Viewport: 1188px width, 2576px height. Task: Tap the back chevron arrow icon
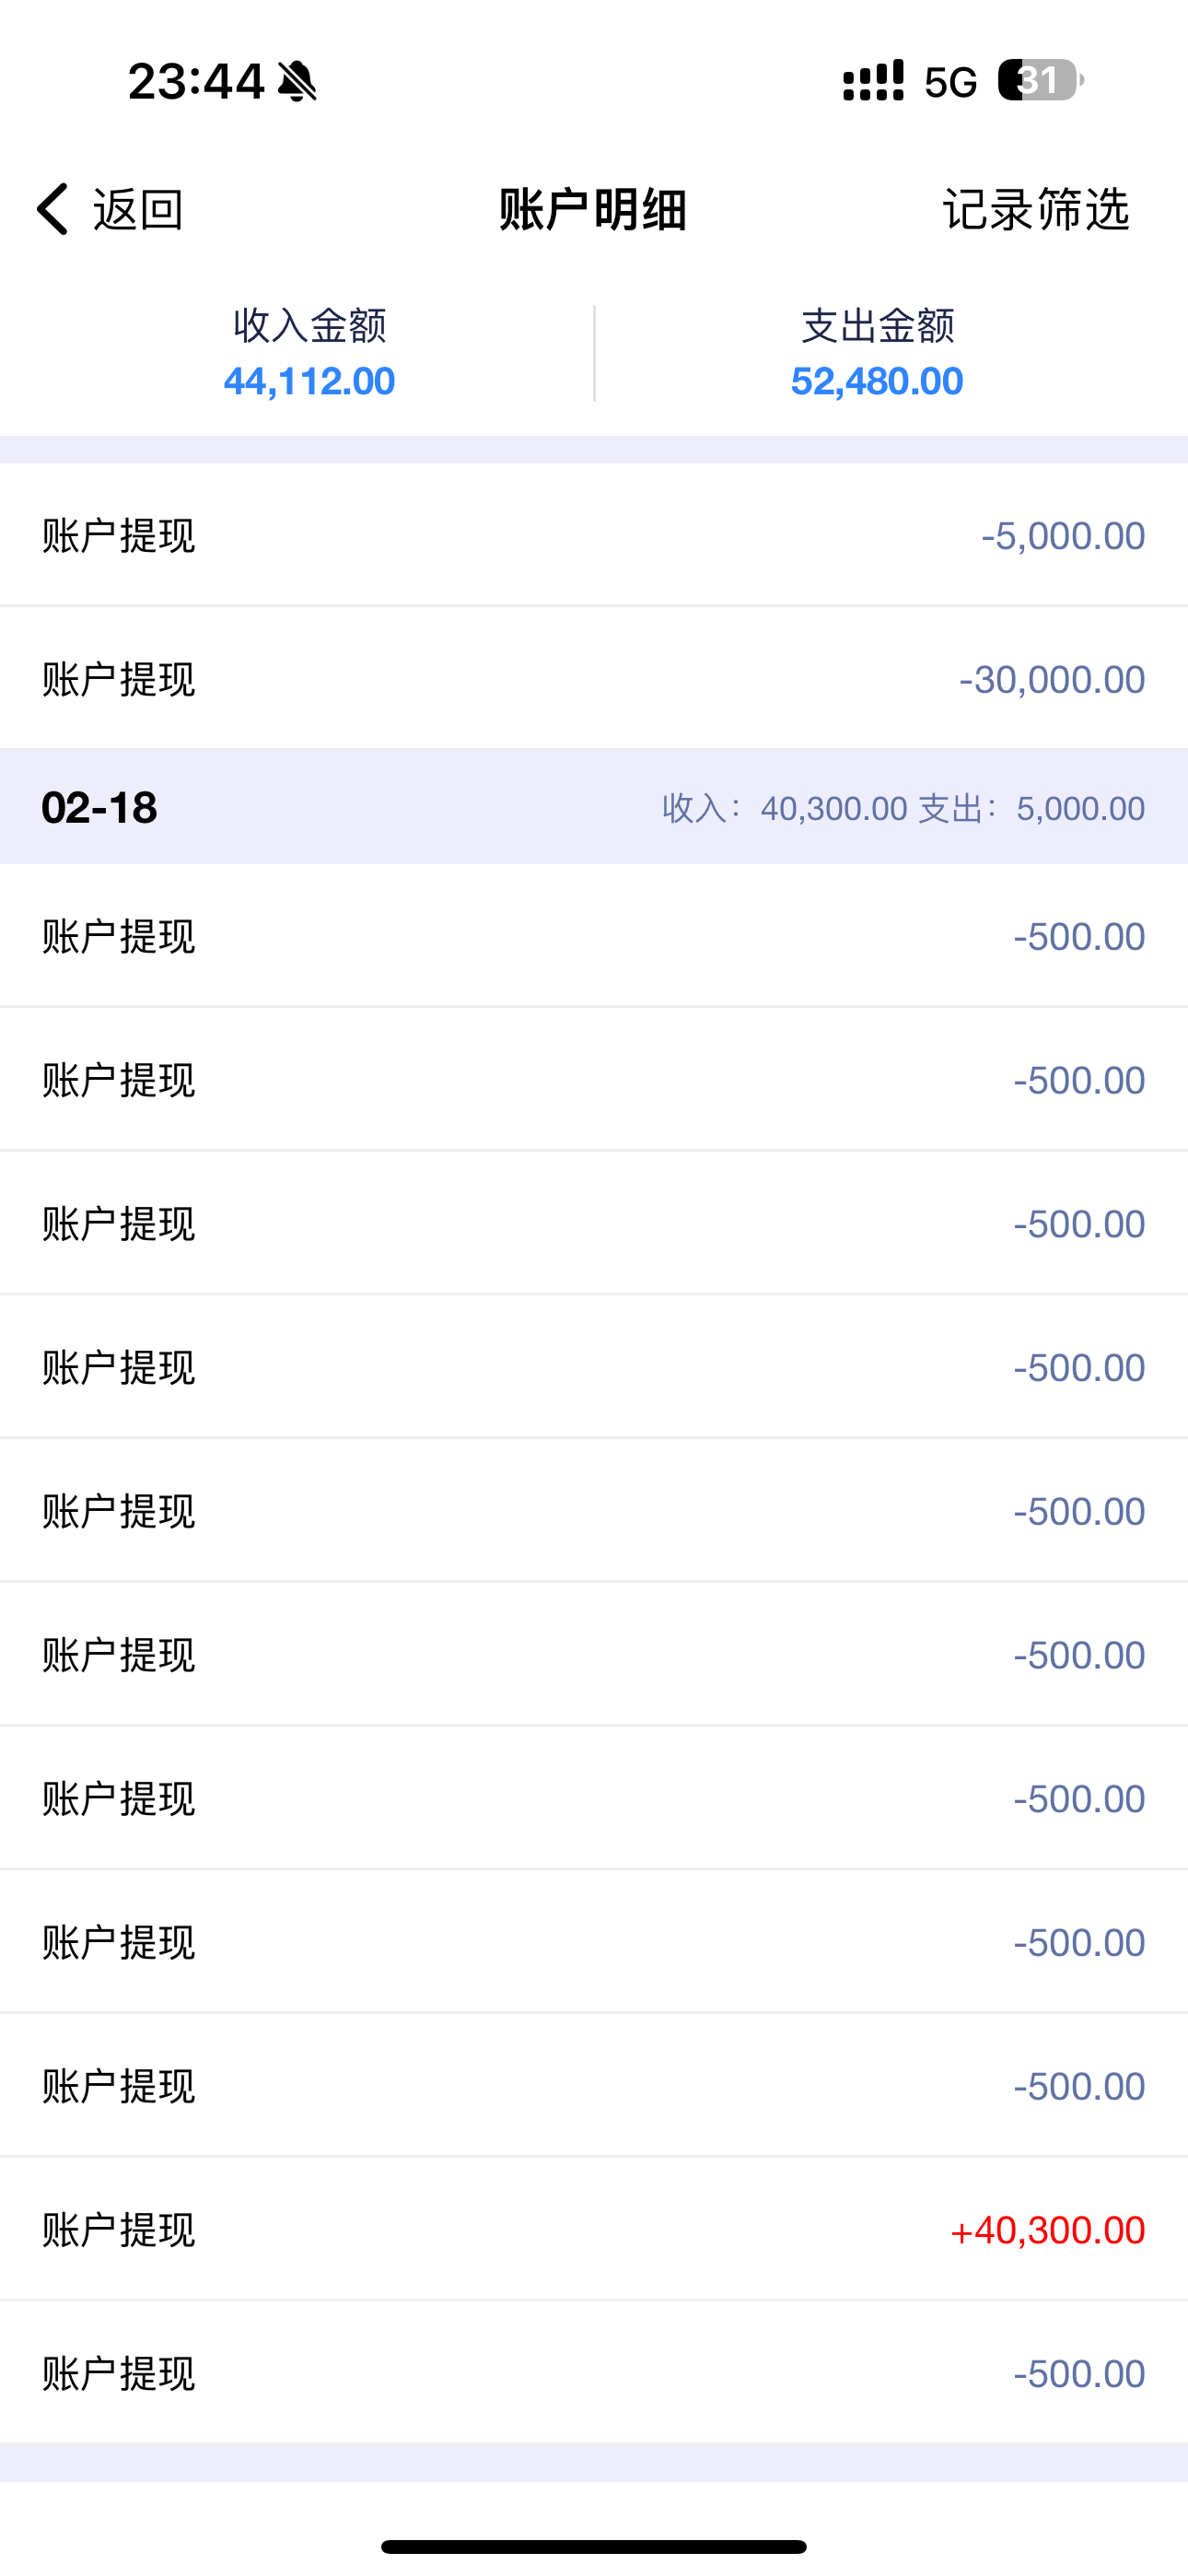coord(52,209)
